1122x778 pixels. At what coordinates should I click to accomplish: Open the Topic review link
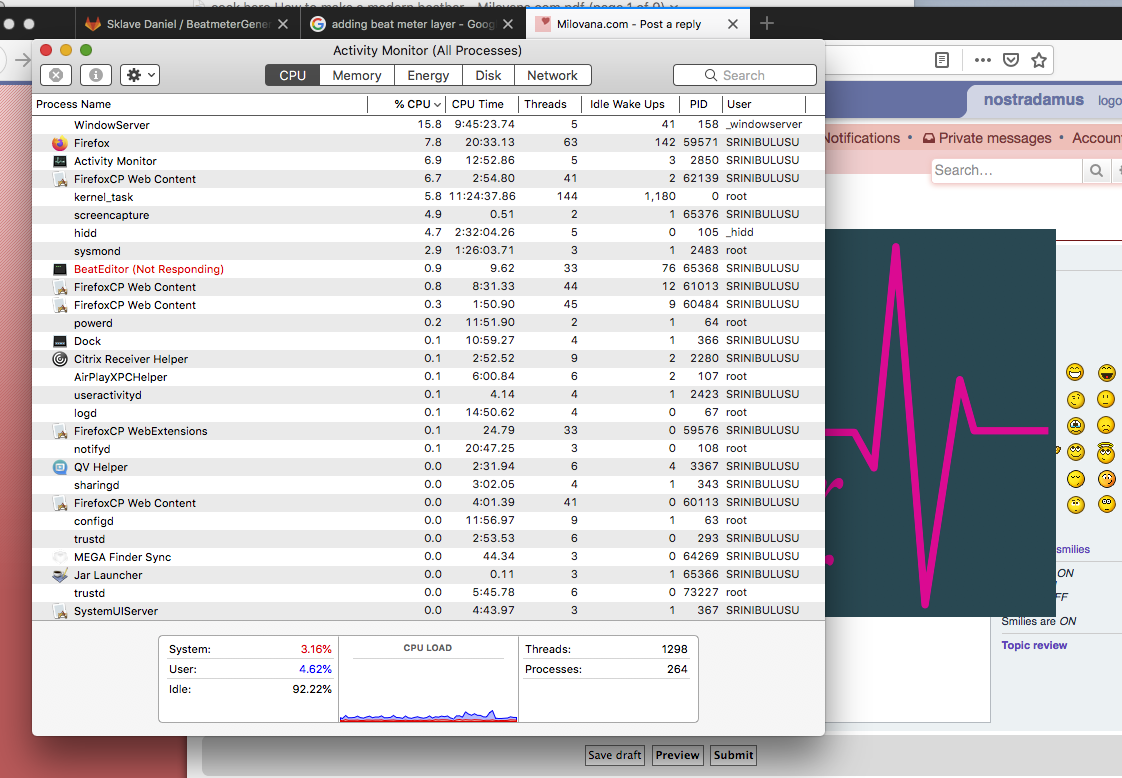click(x=1034, y=645)
